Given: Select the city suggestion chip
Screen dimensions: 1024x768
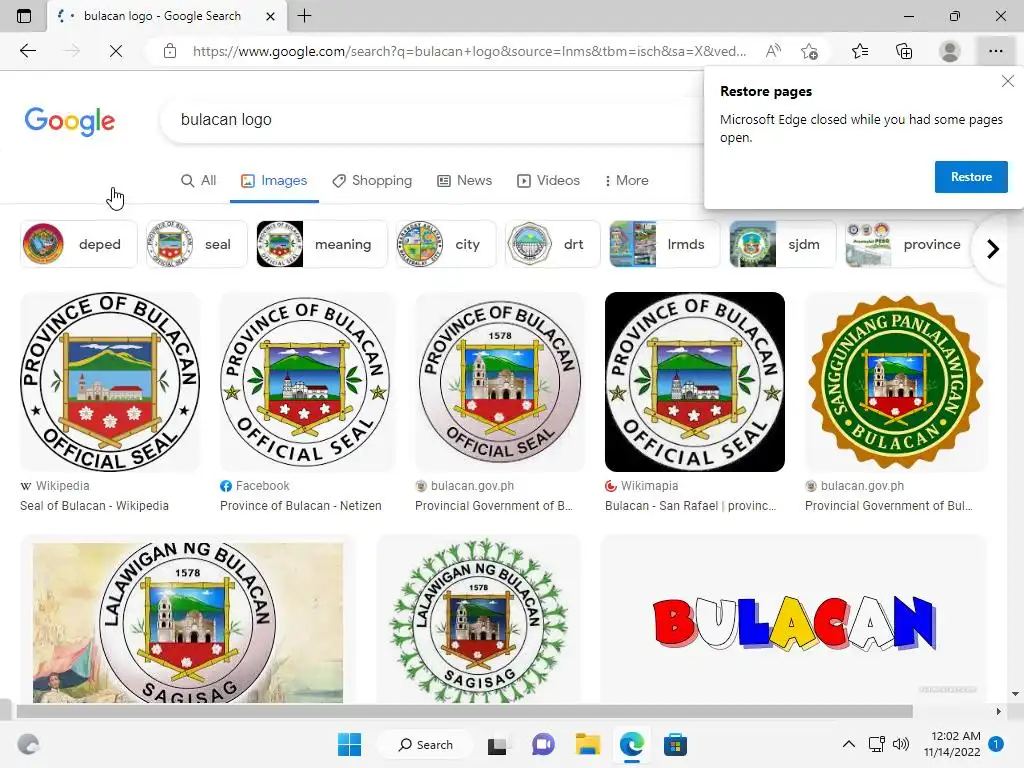Looking at the screenshot, I should pyautogui.click(x=446, y=244).
